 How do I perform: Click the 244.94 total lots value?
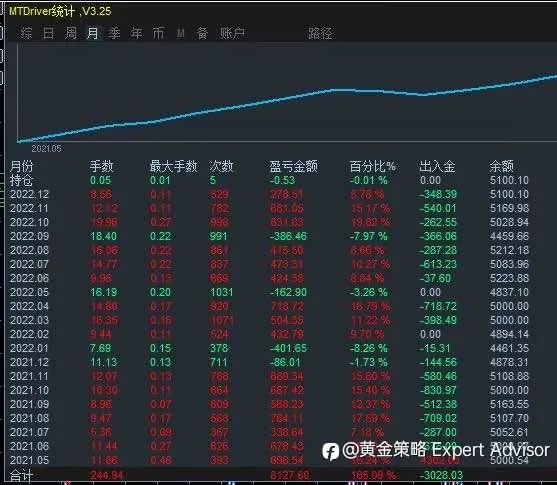(x=106, y=475)
